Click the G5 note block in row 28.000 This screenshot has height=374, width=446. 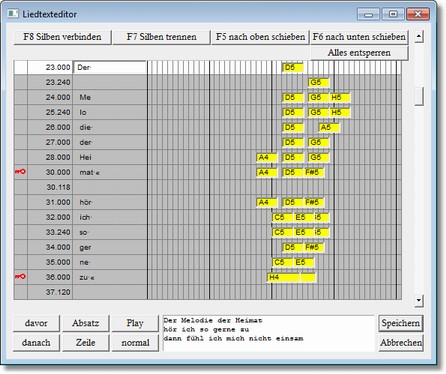point(319,157)
